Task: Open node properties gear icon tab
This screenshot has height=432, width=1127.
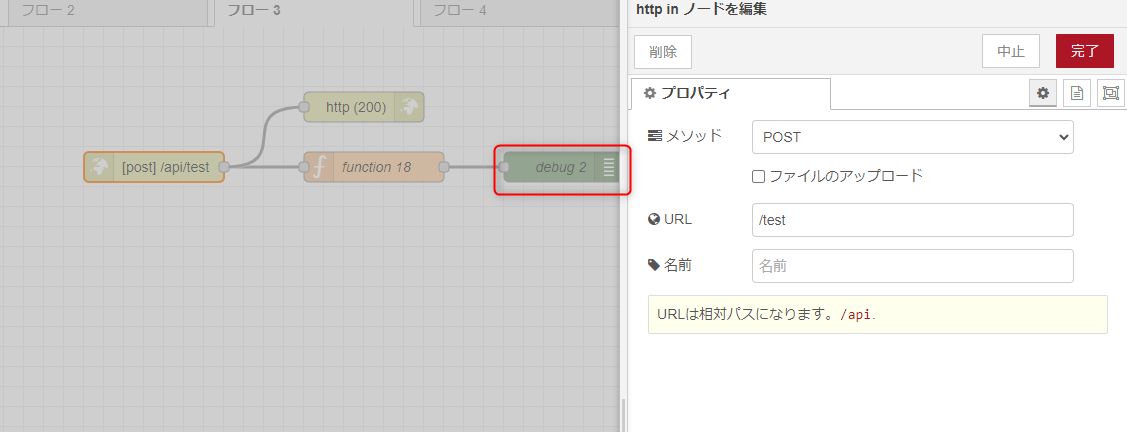Action: pos(1043,93)
